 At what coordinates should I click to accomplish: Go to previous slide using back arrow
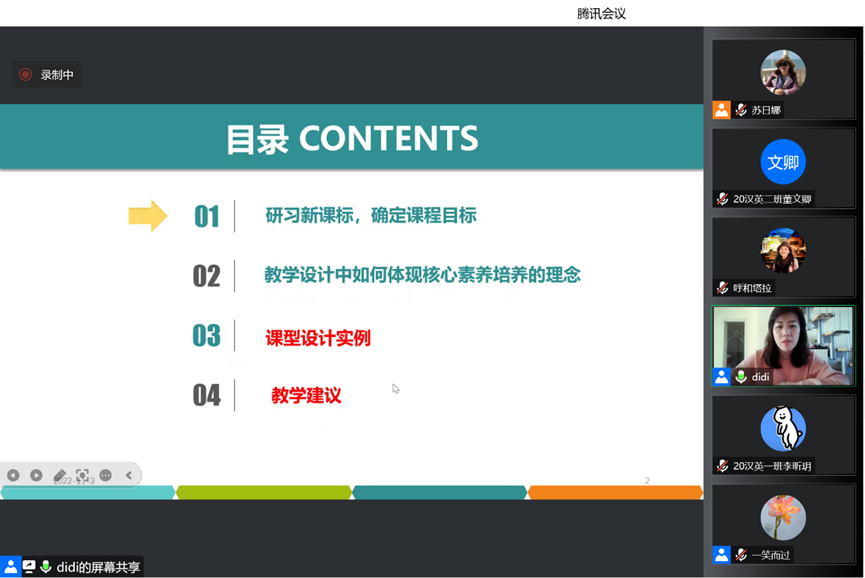tap(13, 475)
